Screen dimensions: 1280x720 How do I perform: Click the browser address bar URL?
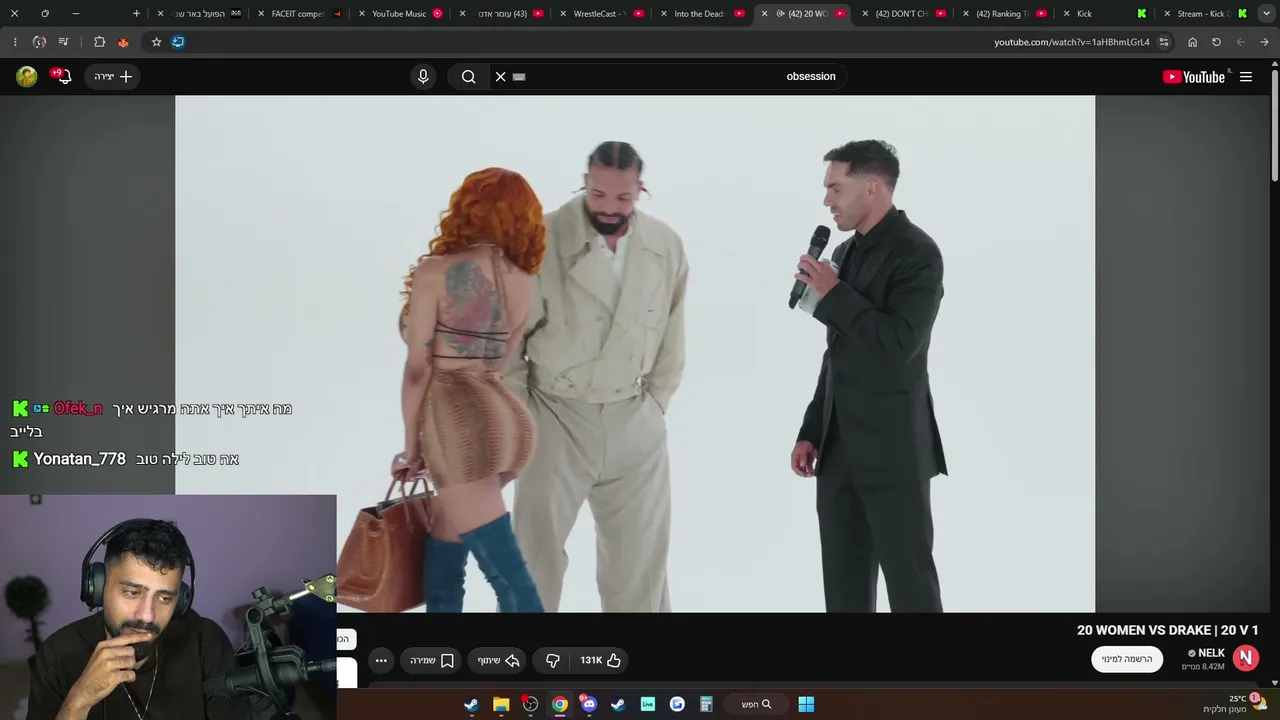1071,42
